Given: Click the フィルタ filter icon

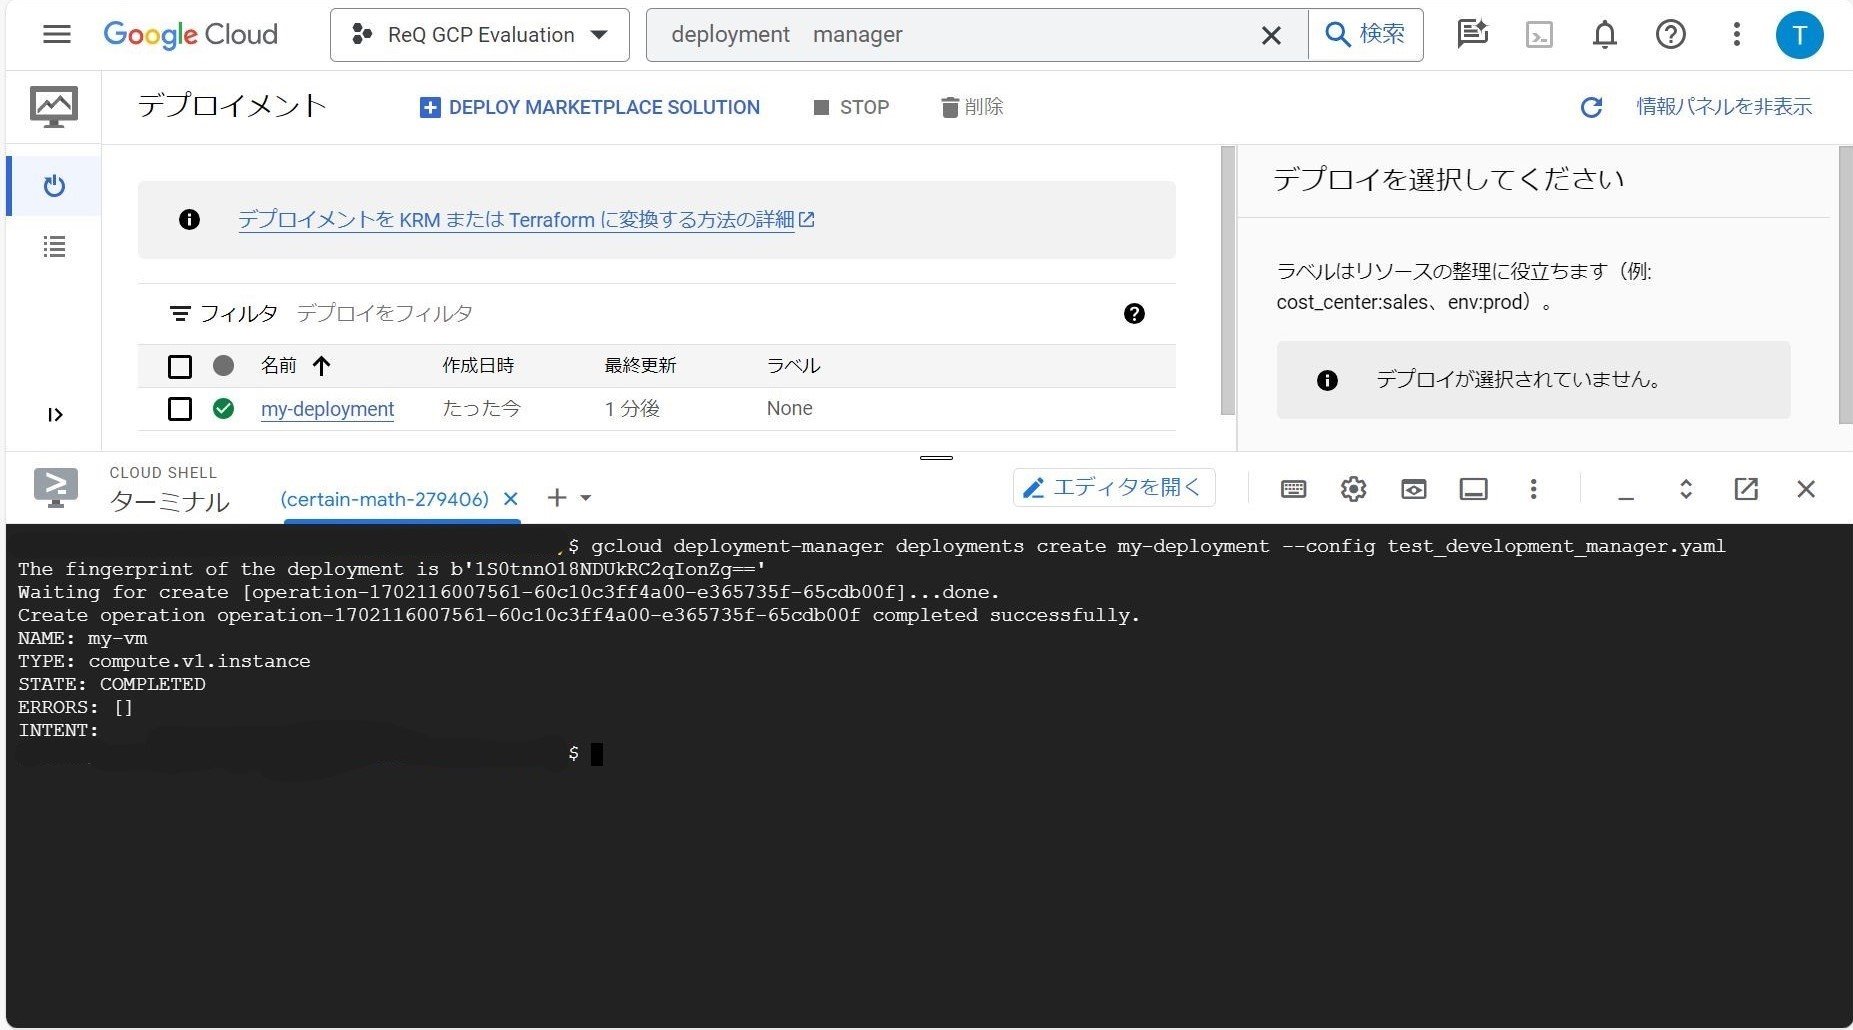Looking at the screenshot, I should coord(180,314).
